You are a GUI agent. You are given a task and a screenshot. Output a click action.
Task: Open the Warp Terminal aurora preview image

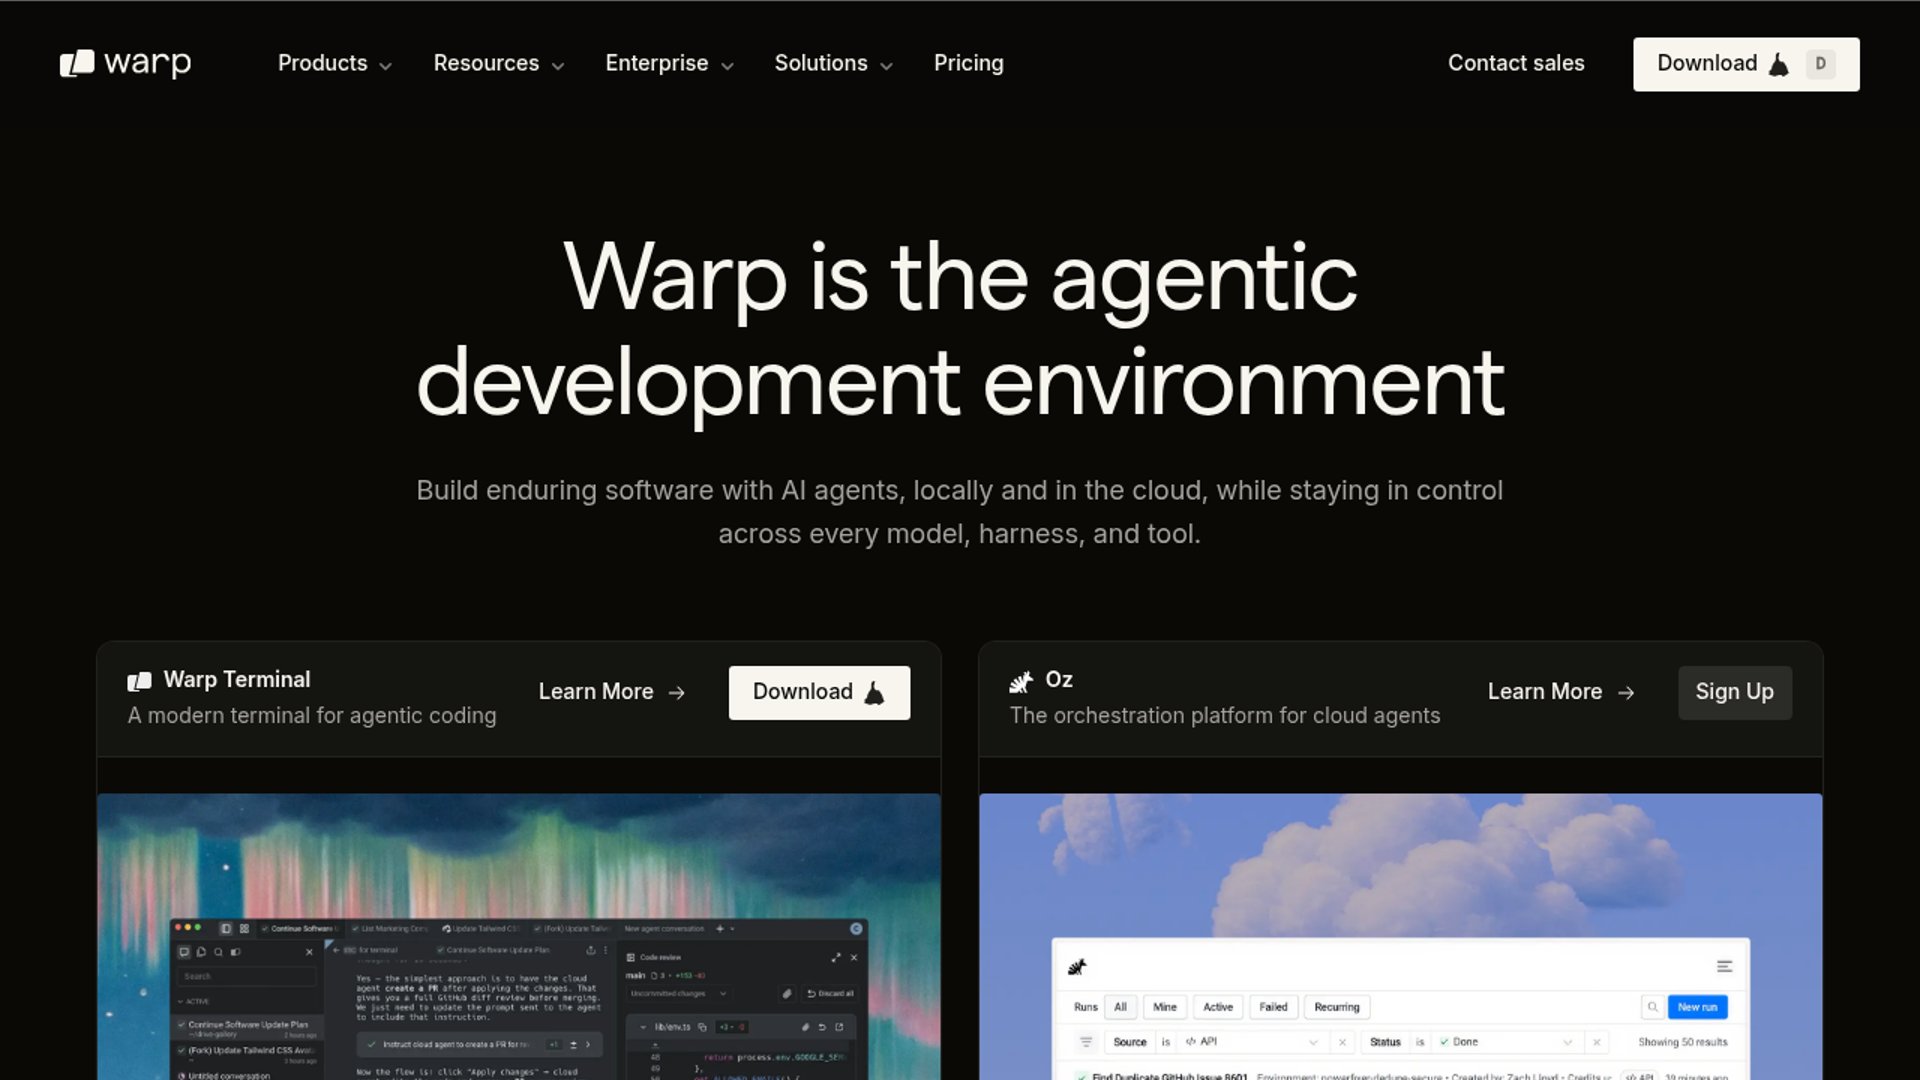(x=519, y=936)
